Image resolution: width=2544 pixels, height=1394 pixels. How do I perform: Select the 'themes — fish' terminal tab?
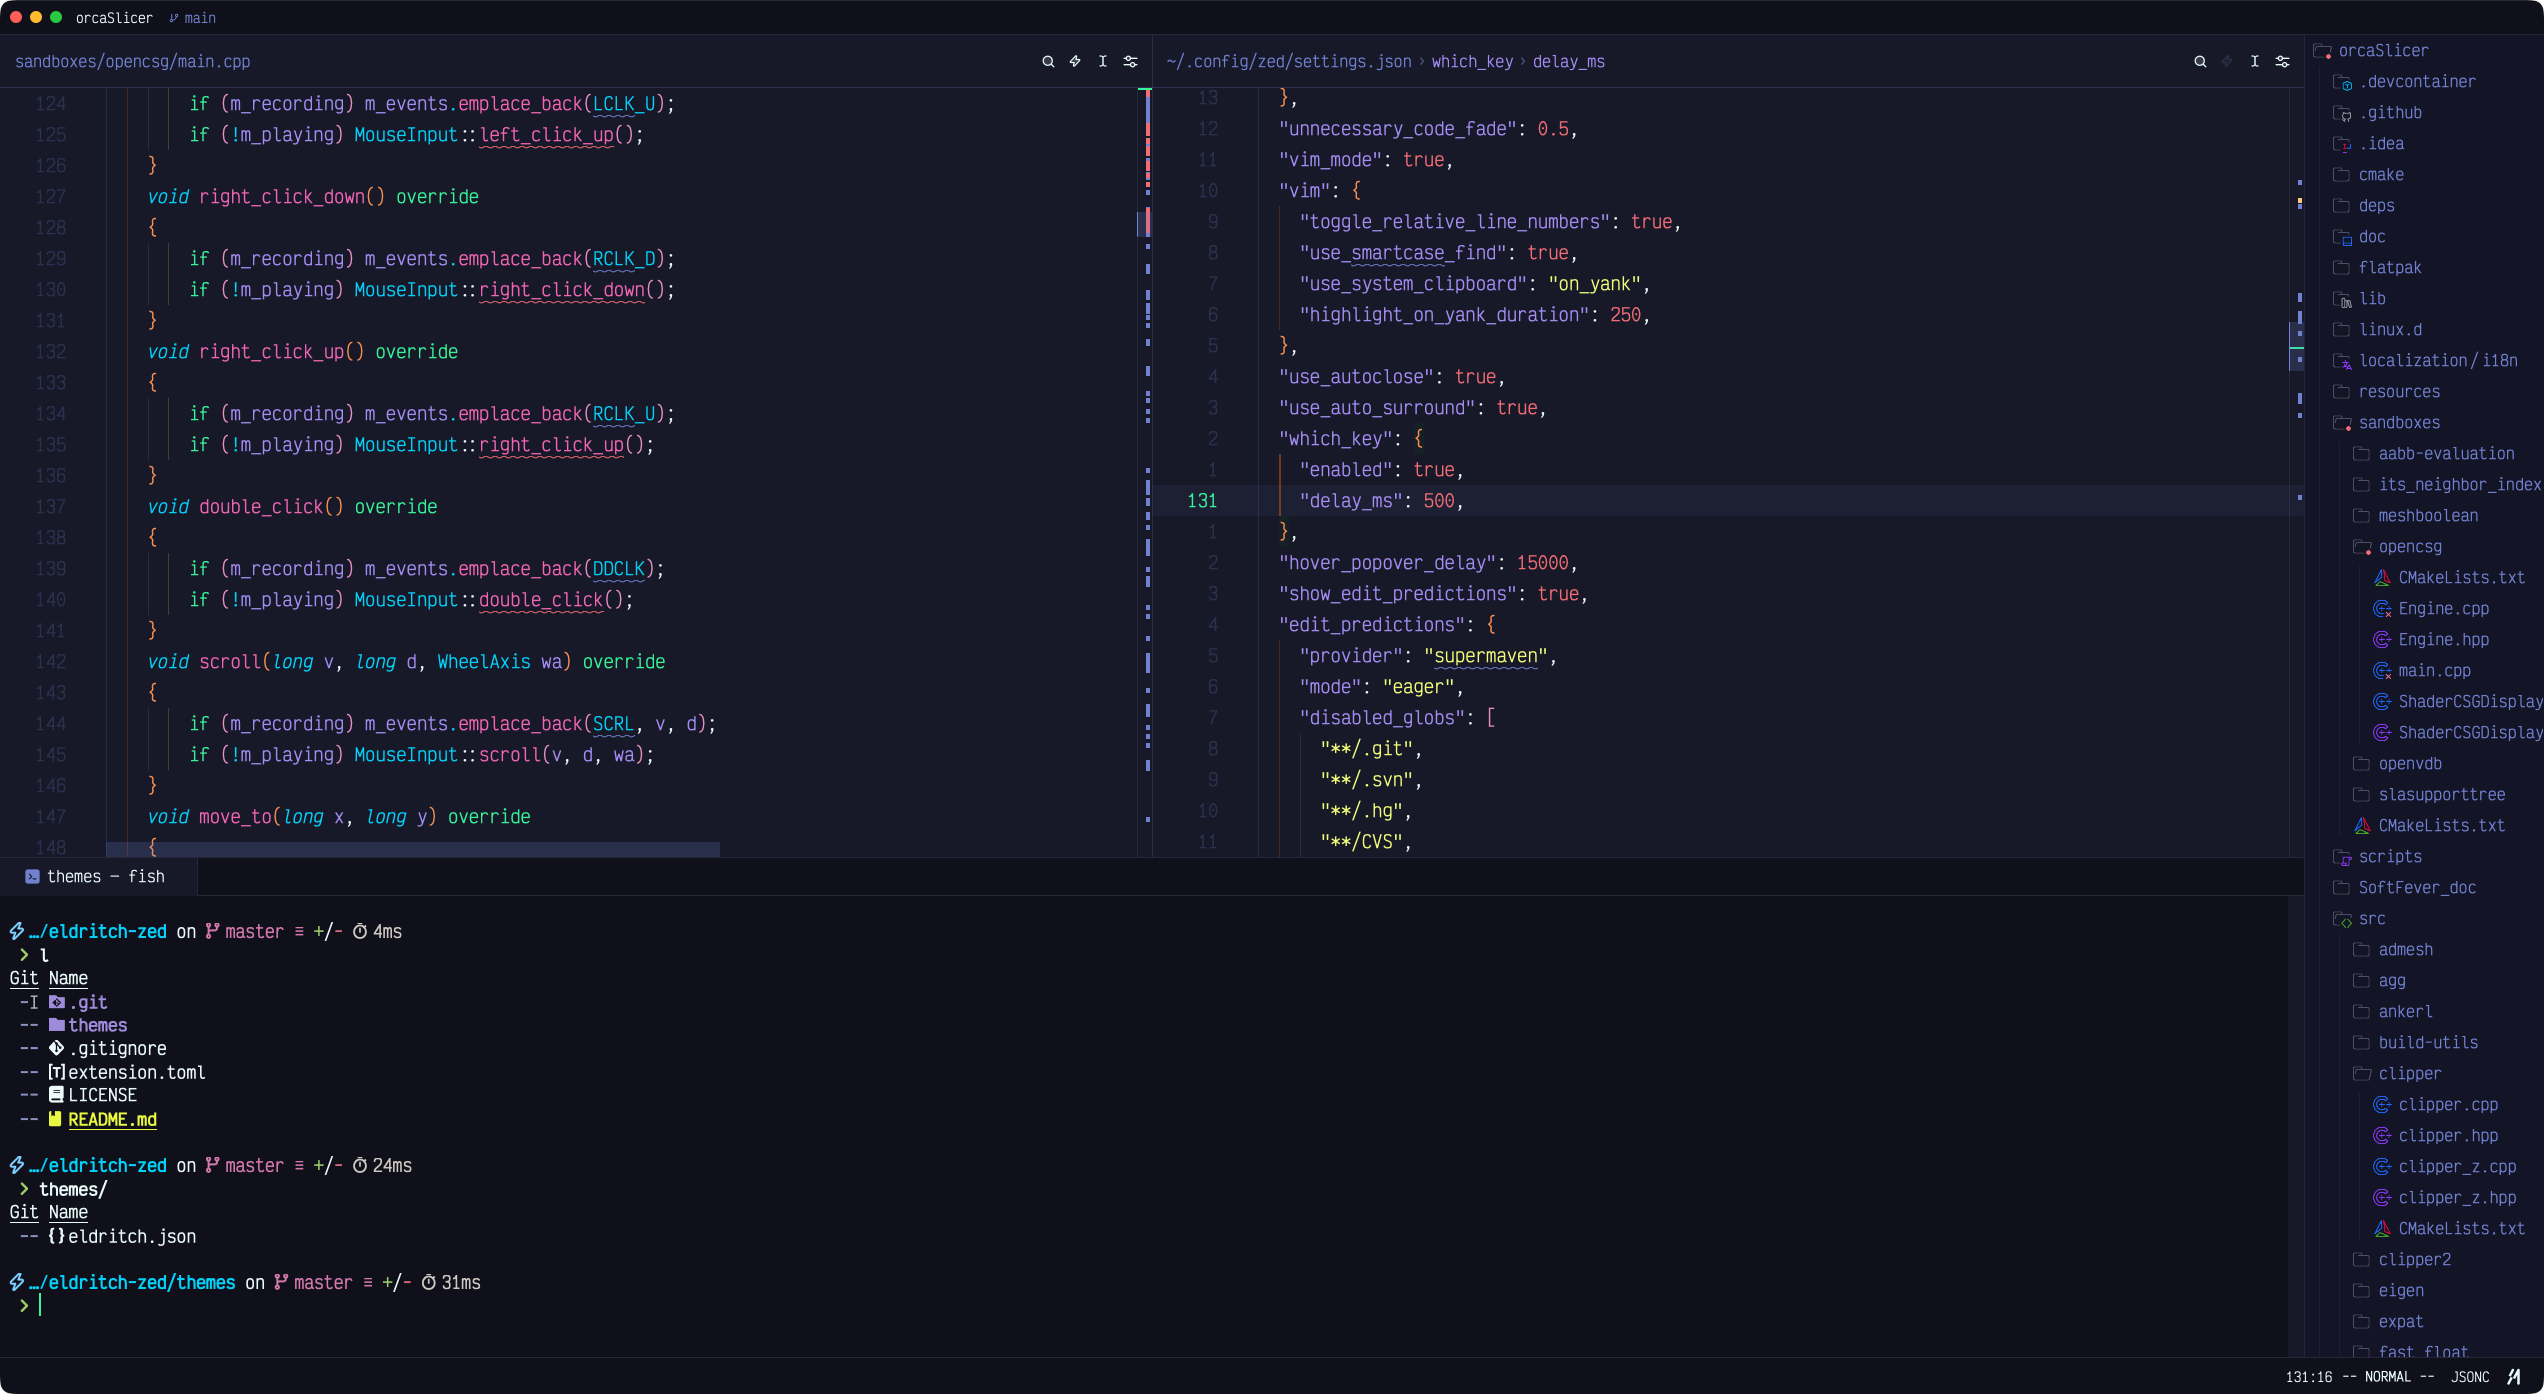click(x=98, y=877)
